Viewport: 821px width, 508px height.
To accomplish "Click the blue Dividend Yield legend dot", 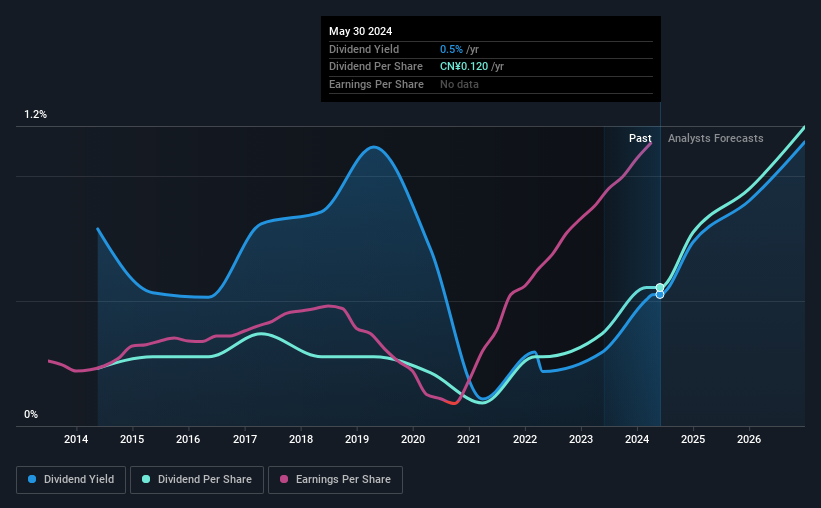I will pos(32,479).
